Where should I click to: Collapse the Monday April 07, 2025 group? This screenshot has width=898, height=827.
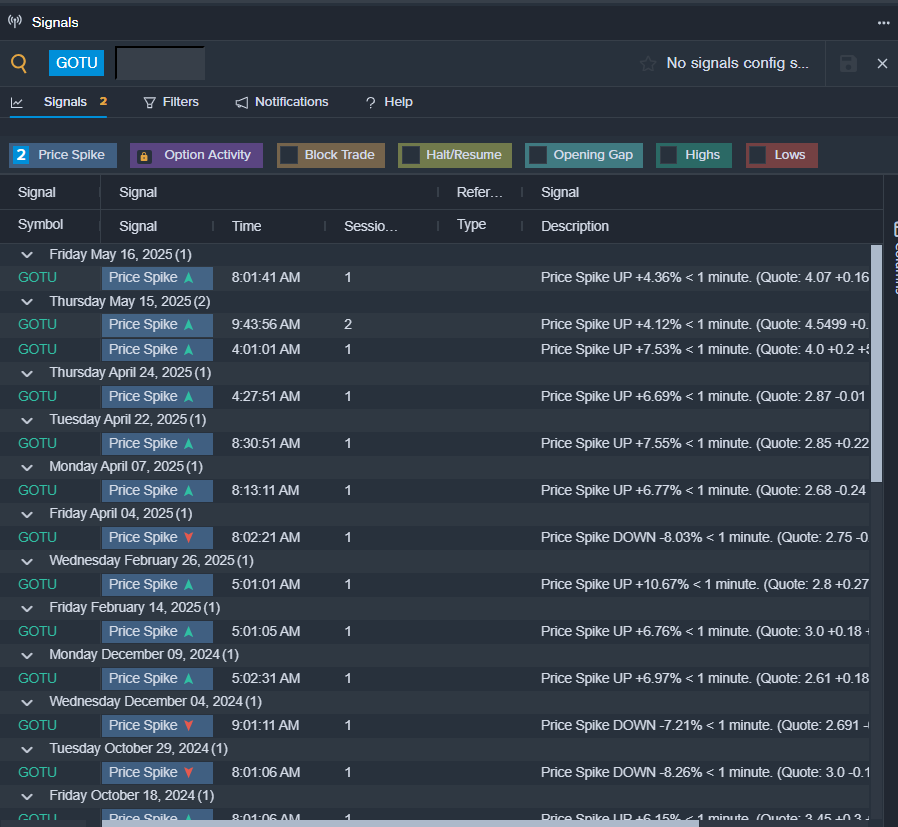coord(27,467)
